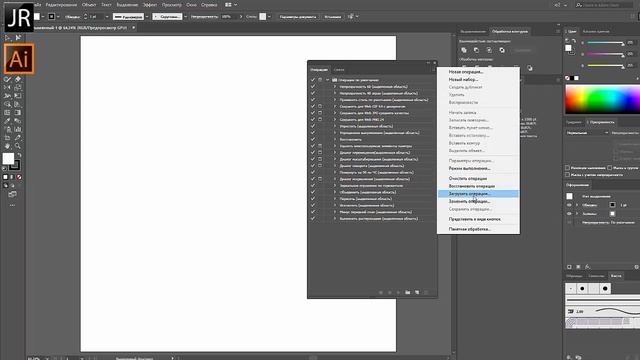Click the None (red slash) button in toolbox
The image size is (640, 360).
[x=19, y=177]
